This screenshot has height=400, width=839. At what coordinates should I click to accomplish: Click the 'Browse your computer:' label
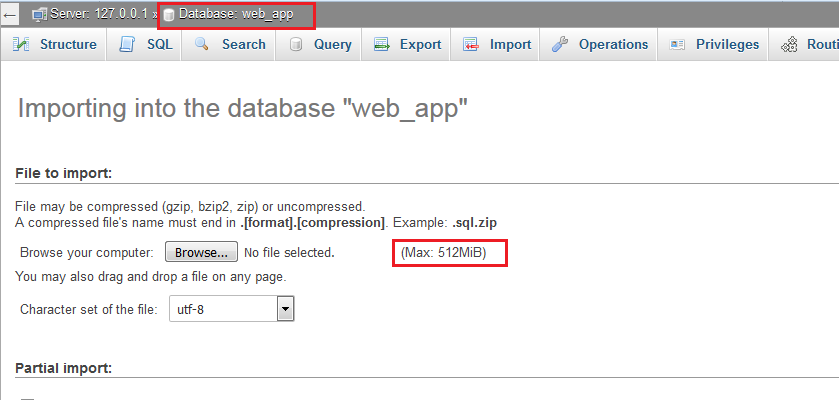click(x=87, y=252)
